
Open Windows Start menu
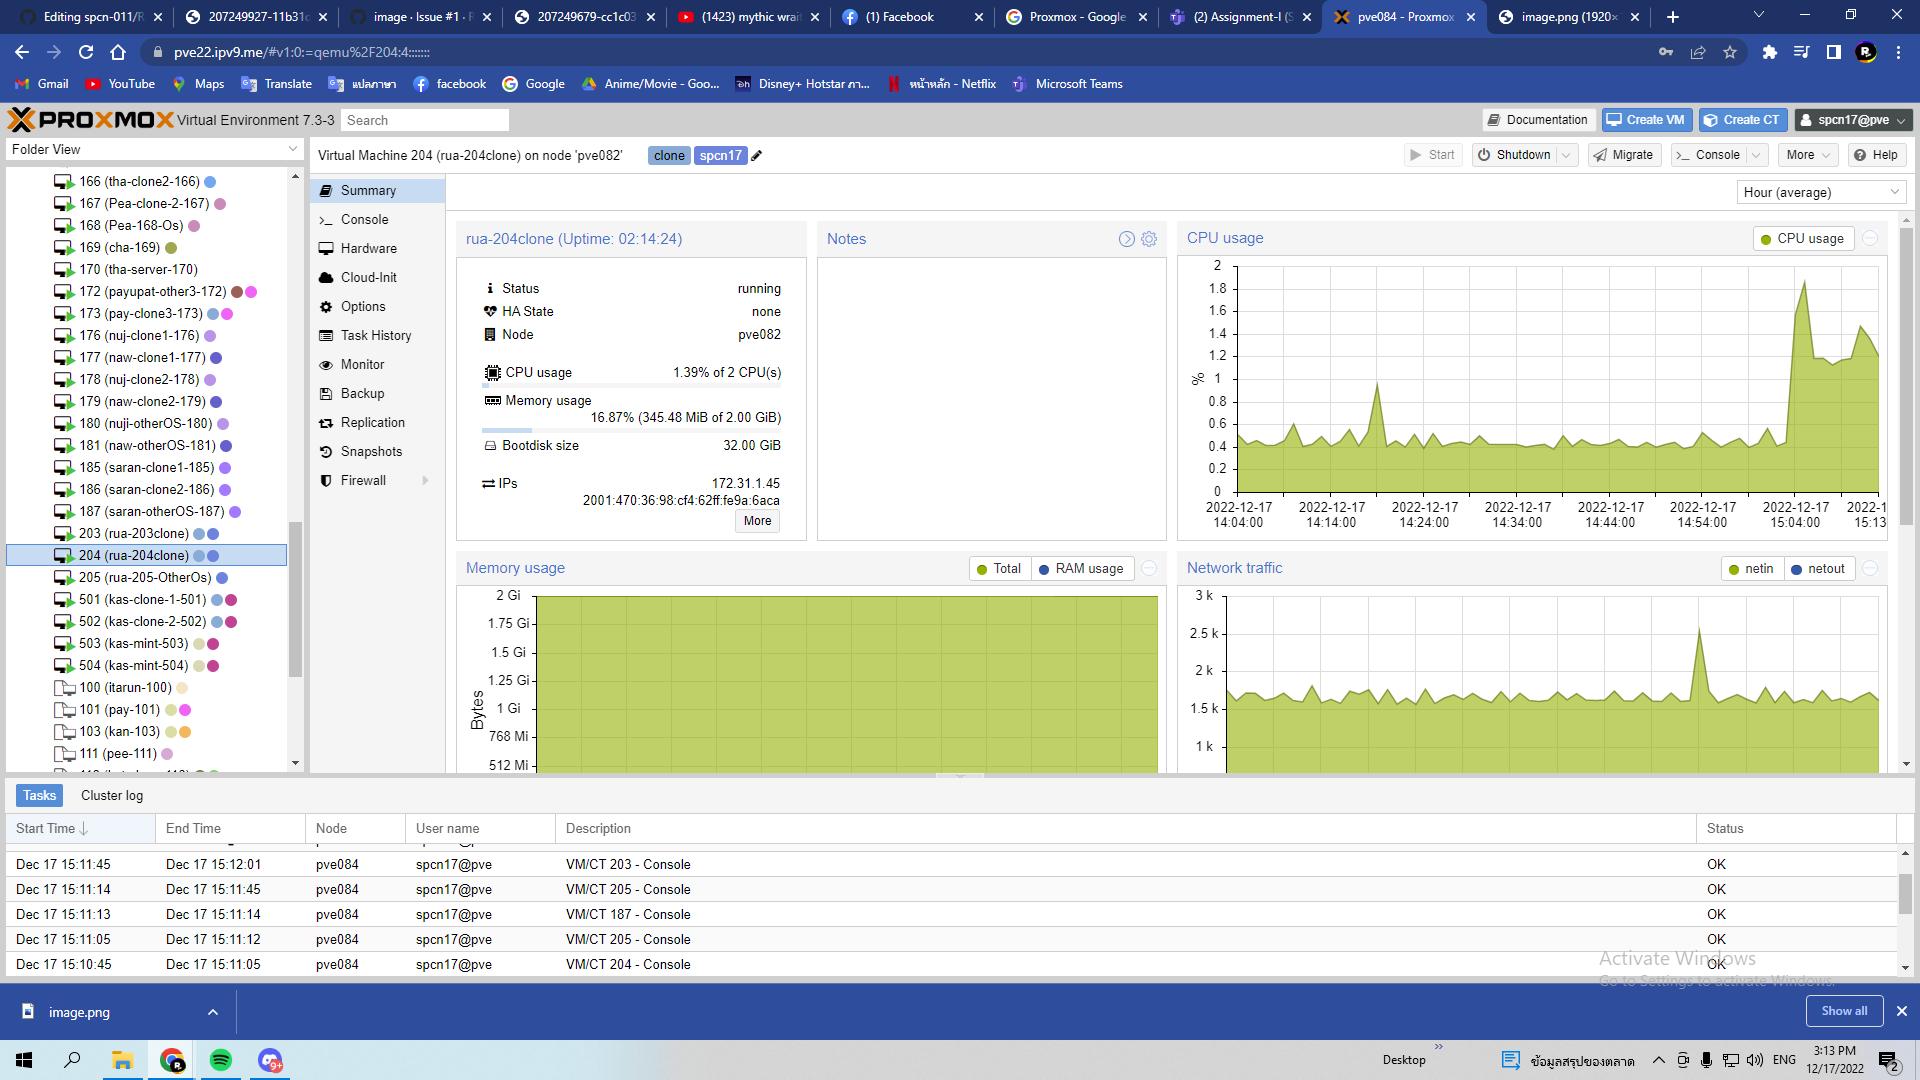click(x=24, y=1060)
